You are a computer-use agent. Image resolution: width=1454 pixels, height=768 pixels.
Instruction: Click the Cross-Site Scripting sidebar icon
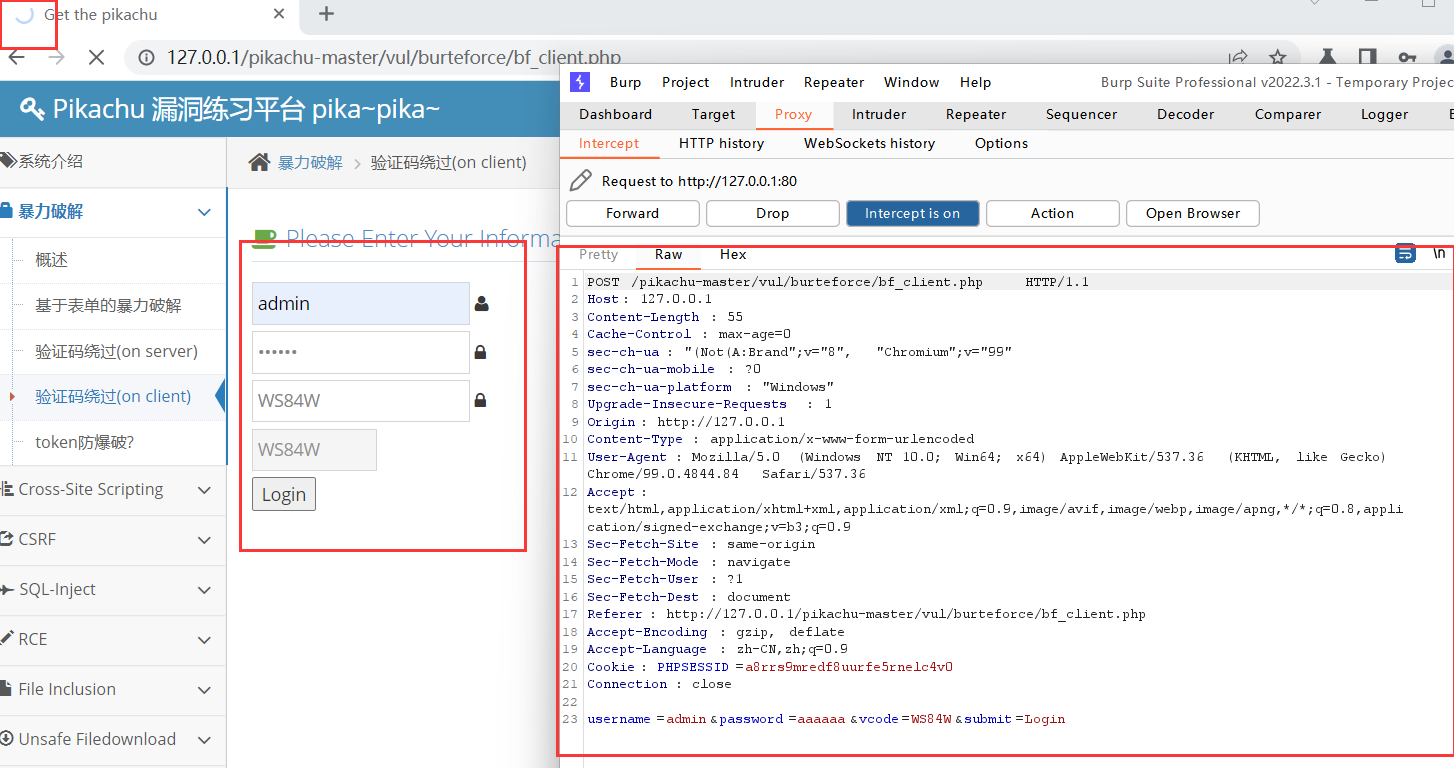(7, 489)
